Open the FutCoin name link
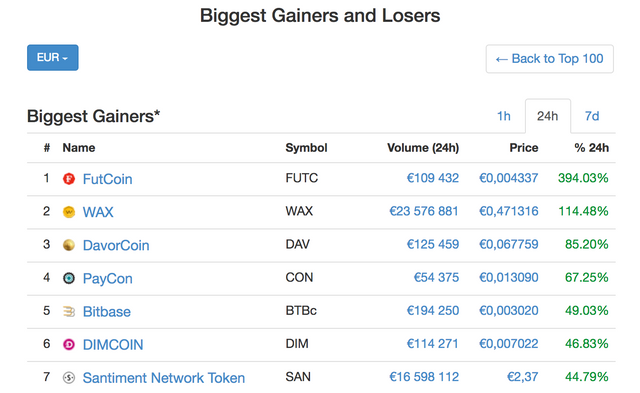This screenshot has height=393, width=640. tap(107, 179)
